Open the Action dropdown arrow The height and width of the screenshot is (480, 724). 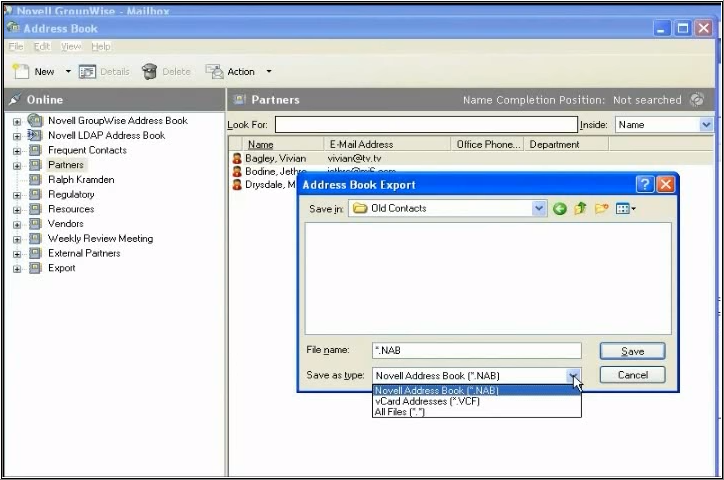click(269, 72)
